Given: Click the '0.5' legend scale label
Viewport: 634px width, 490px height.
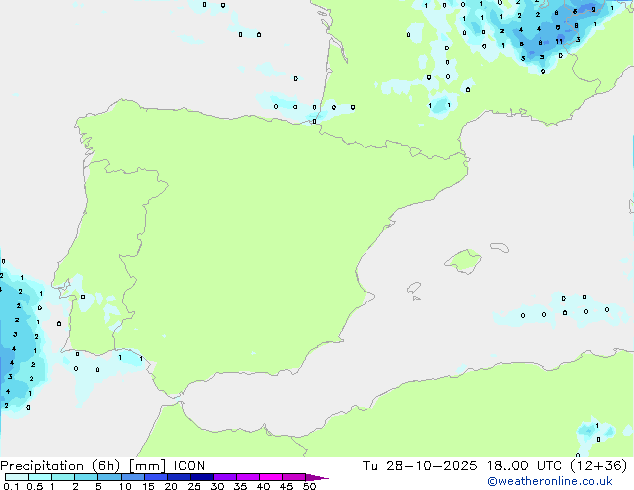Looking at the screenshot, I should [34, 486].
